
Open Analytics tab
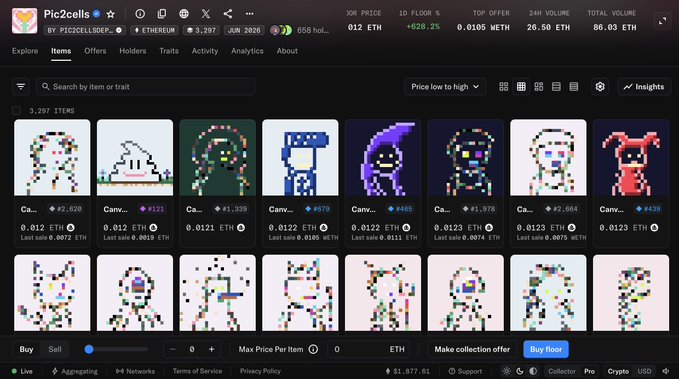pos(247,51)
